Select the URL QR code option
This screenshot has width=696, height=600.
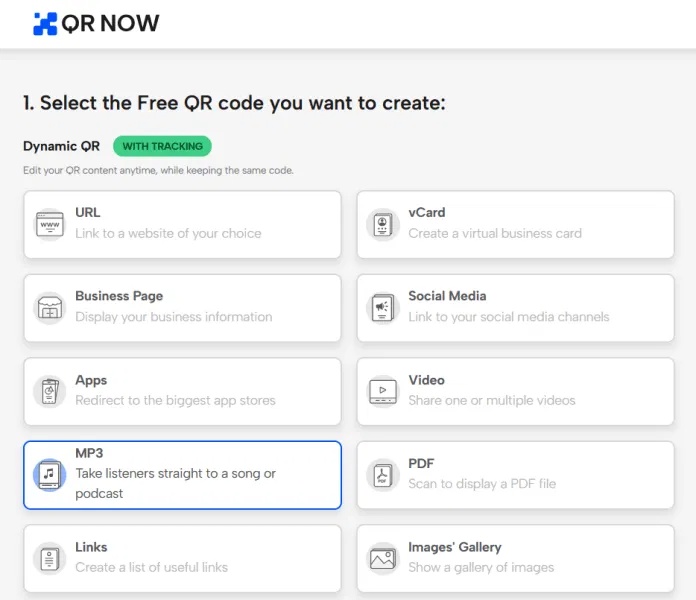tap(182, 224)
